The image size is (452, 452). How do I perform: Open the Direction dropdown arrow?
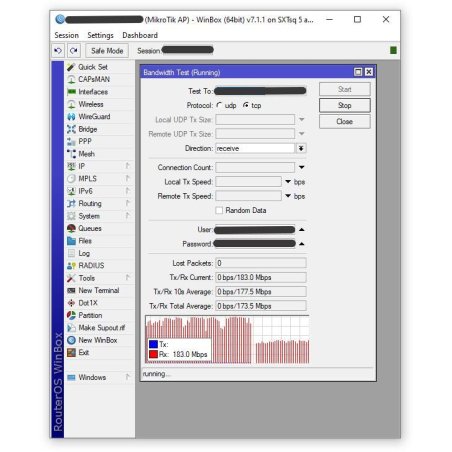coord(301,148)
